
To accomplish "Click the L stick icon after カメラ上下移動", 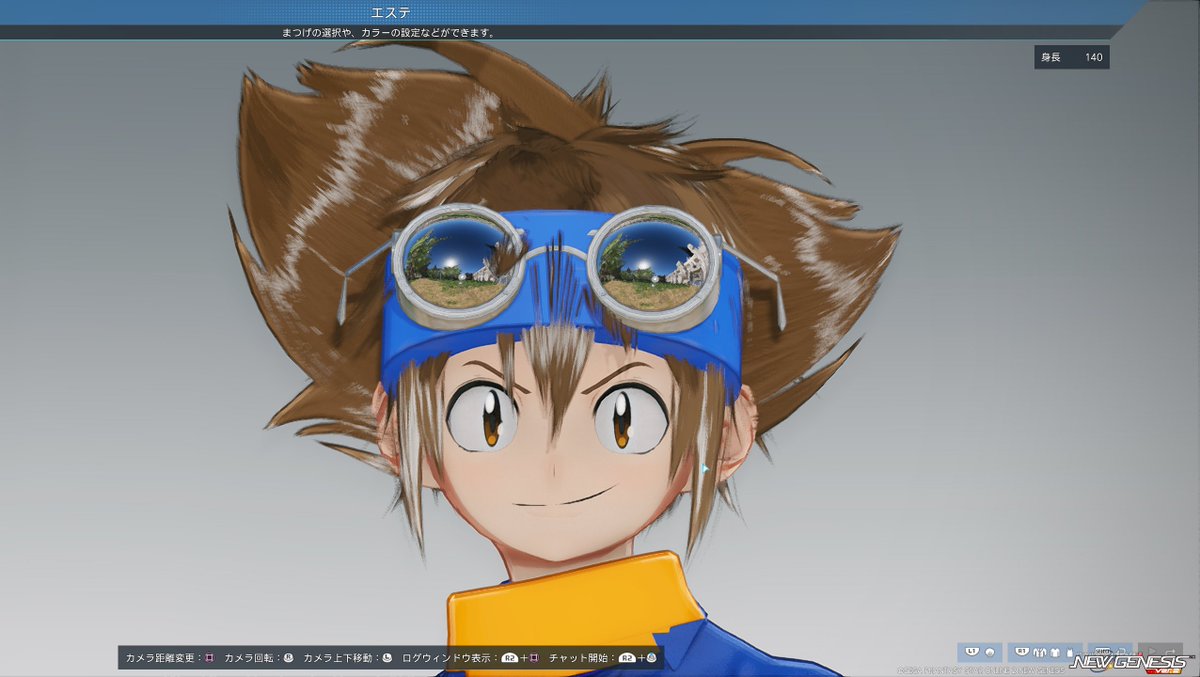I will 387,658.
